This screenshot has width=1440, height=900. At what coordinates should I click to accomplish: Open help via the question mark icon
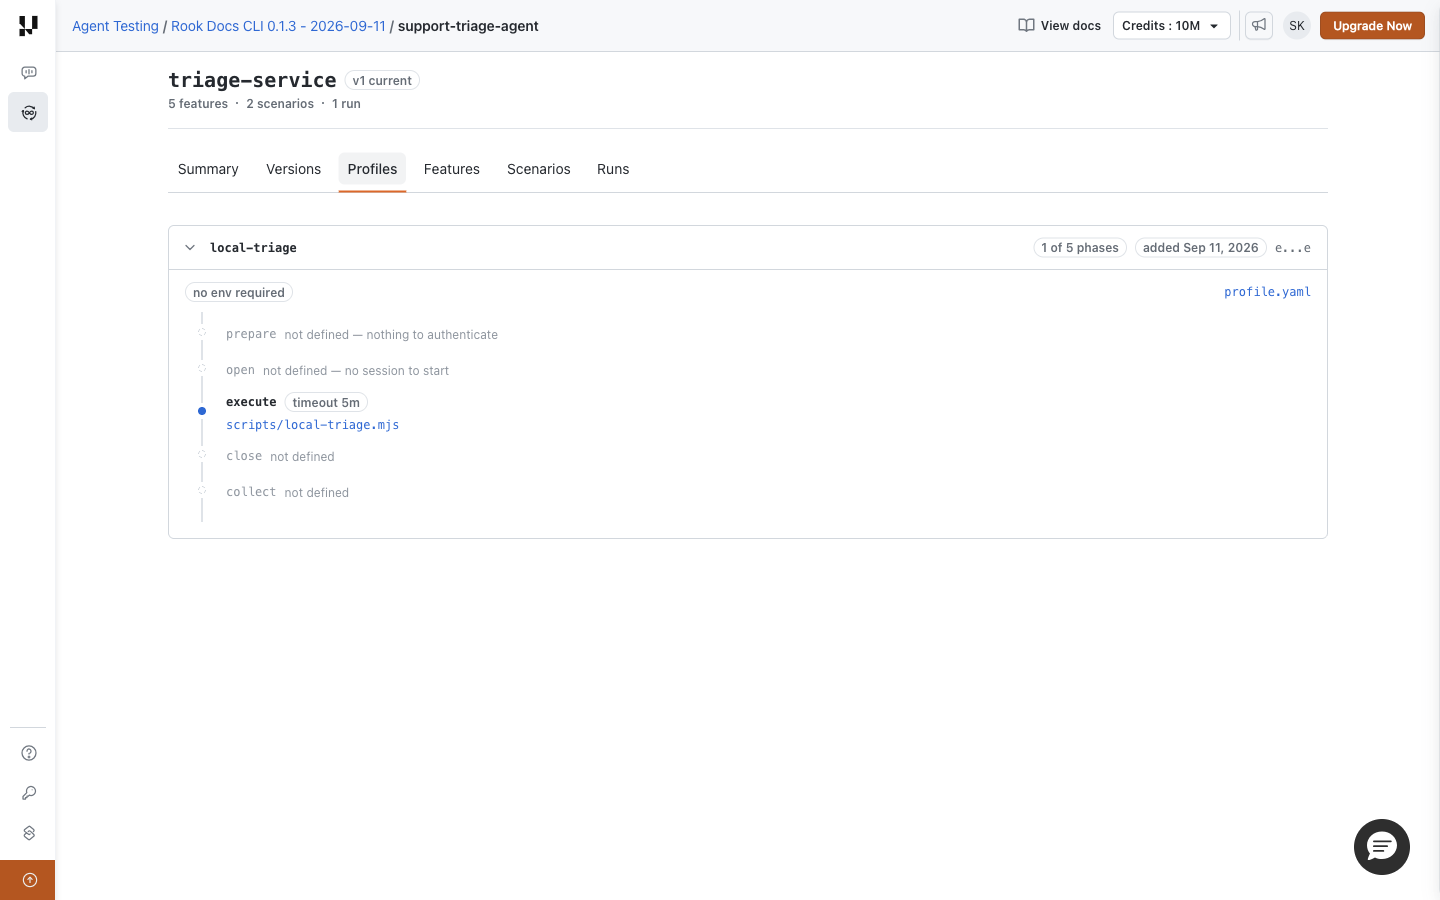29,753
